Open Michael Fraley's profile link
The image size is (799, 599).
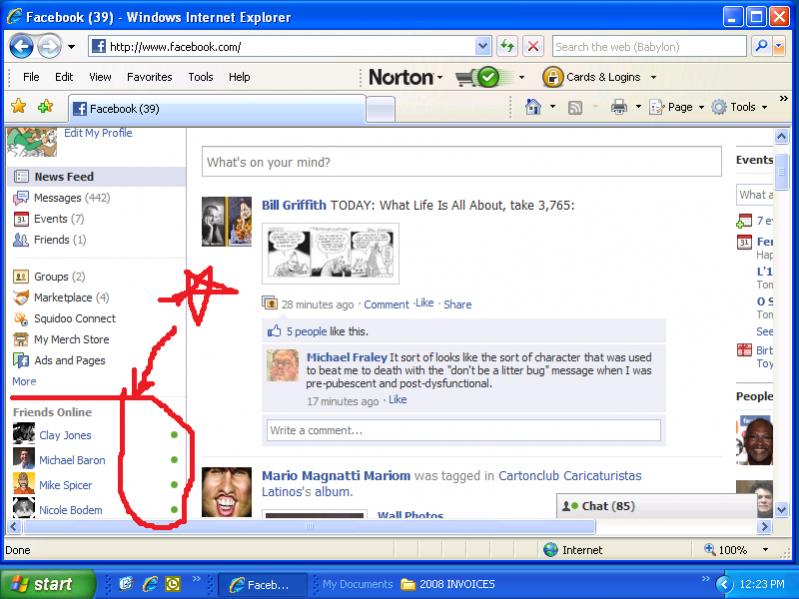[347, 357]
